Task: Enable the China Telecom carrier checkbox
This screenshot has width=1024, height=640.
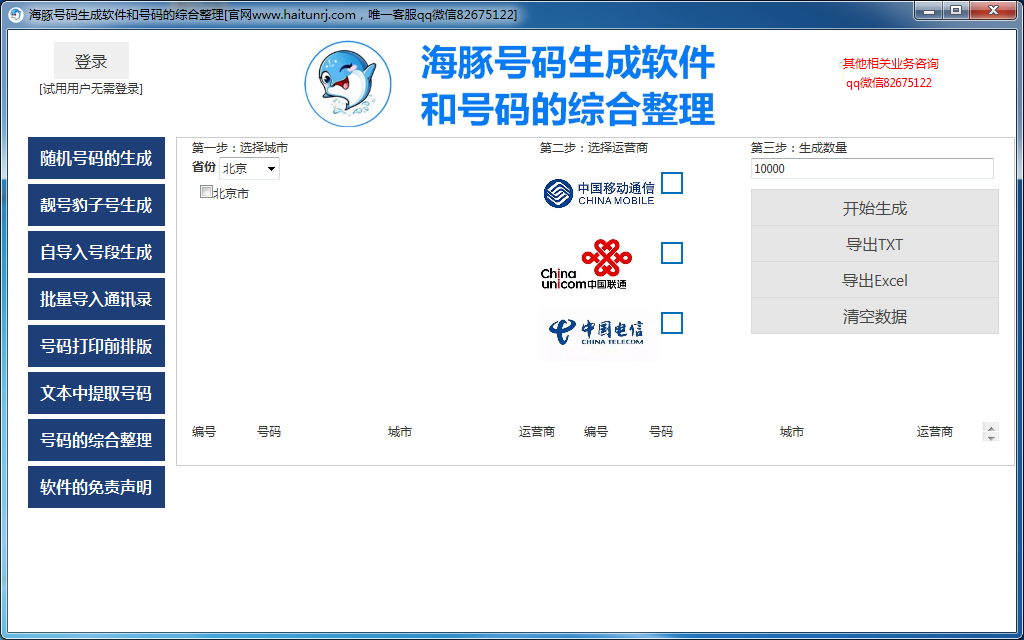Action: 672,323
